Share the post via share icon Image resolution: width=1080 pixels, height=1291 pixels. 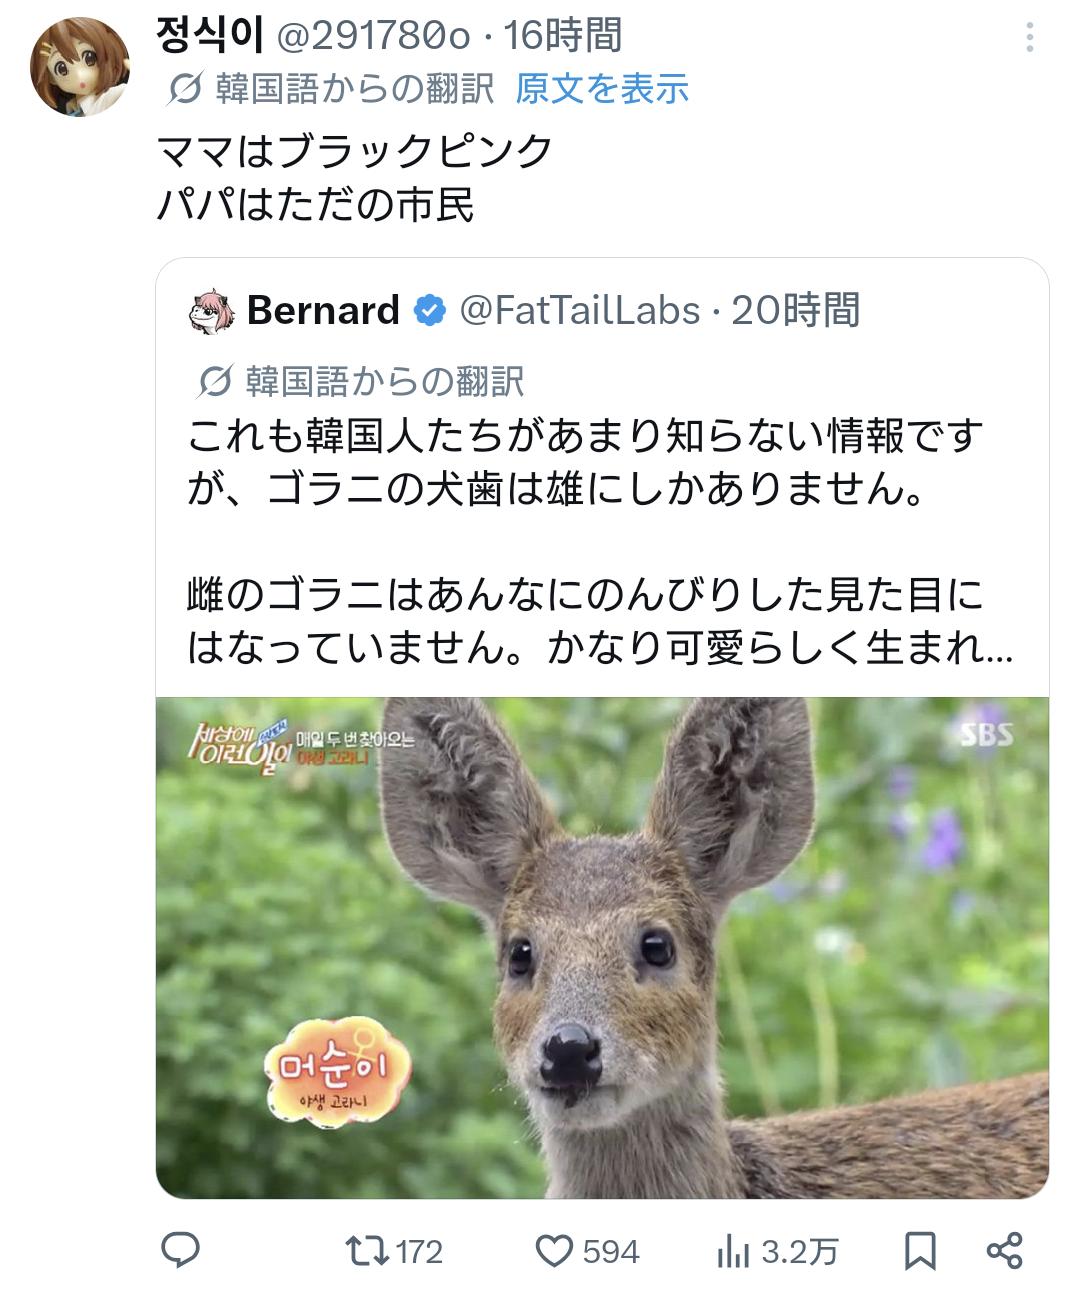pos(1004,1250)
